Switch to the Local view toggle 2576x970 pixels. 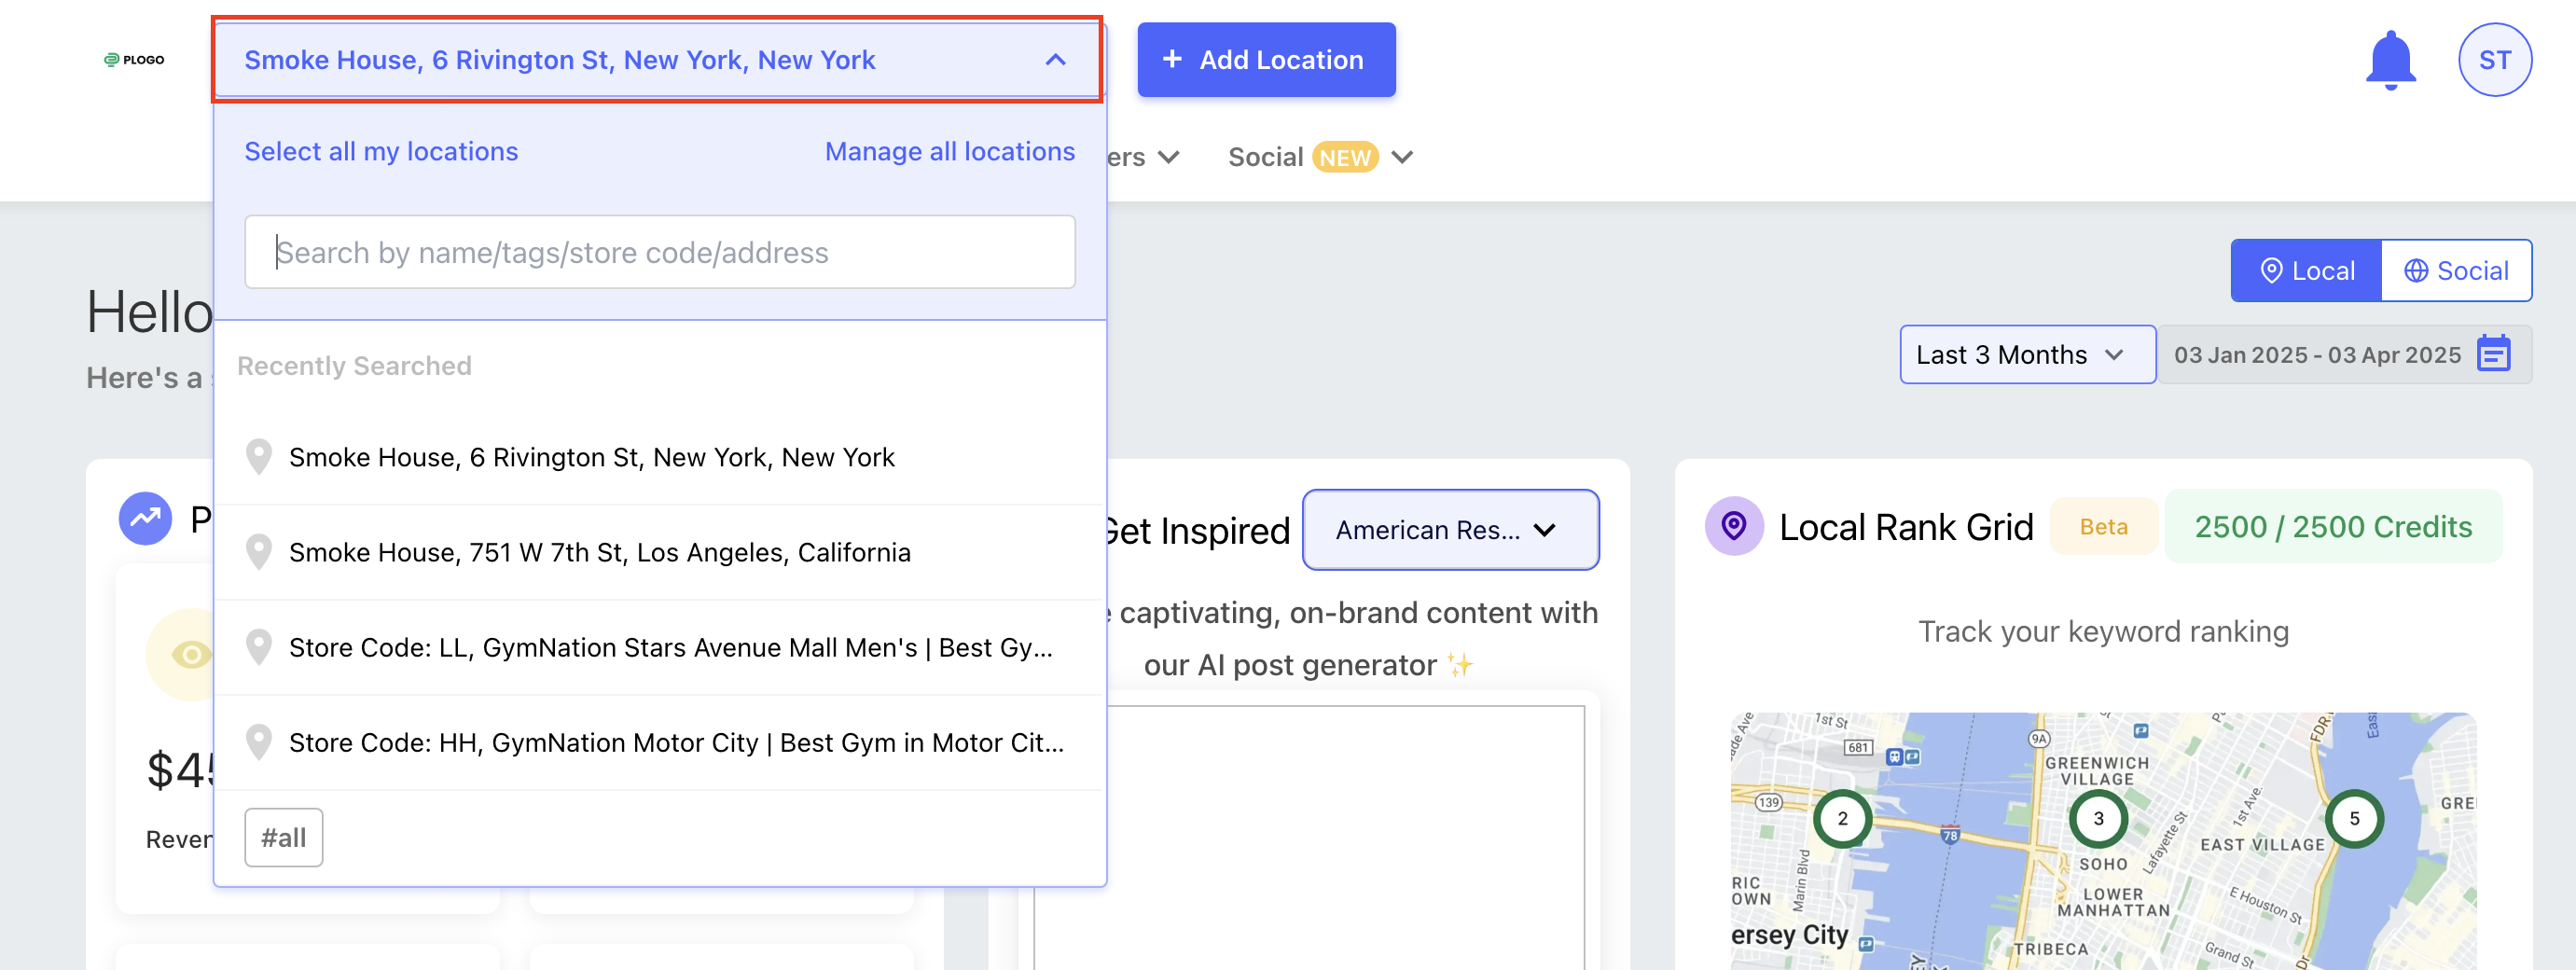(x=2306, y=270)
